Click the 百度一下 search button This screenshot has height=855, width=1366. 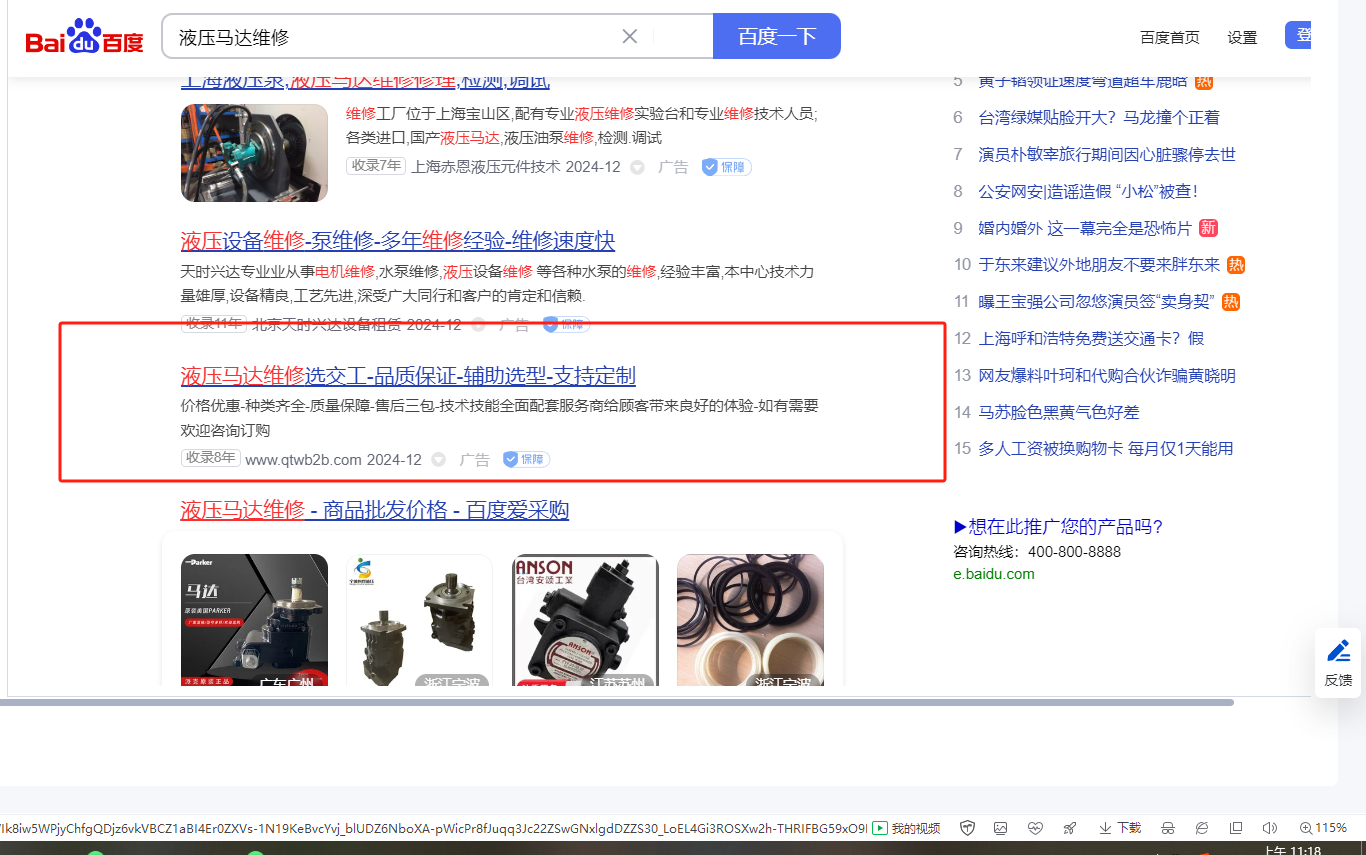tap(777, 37)
